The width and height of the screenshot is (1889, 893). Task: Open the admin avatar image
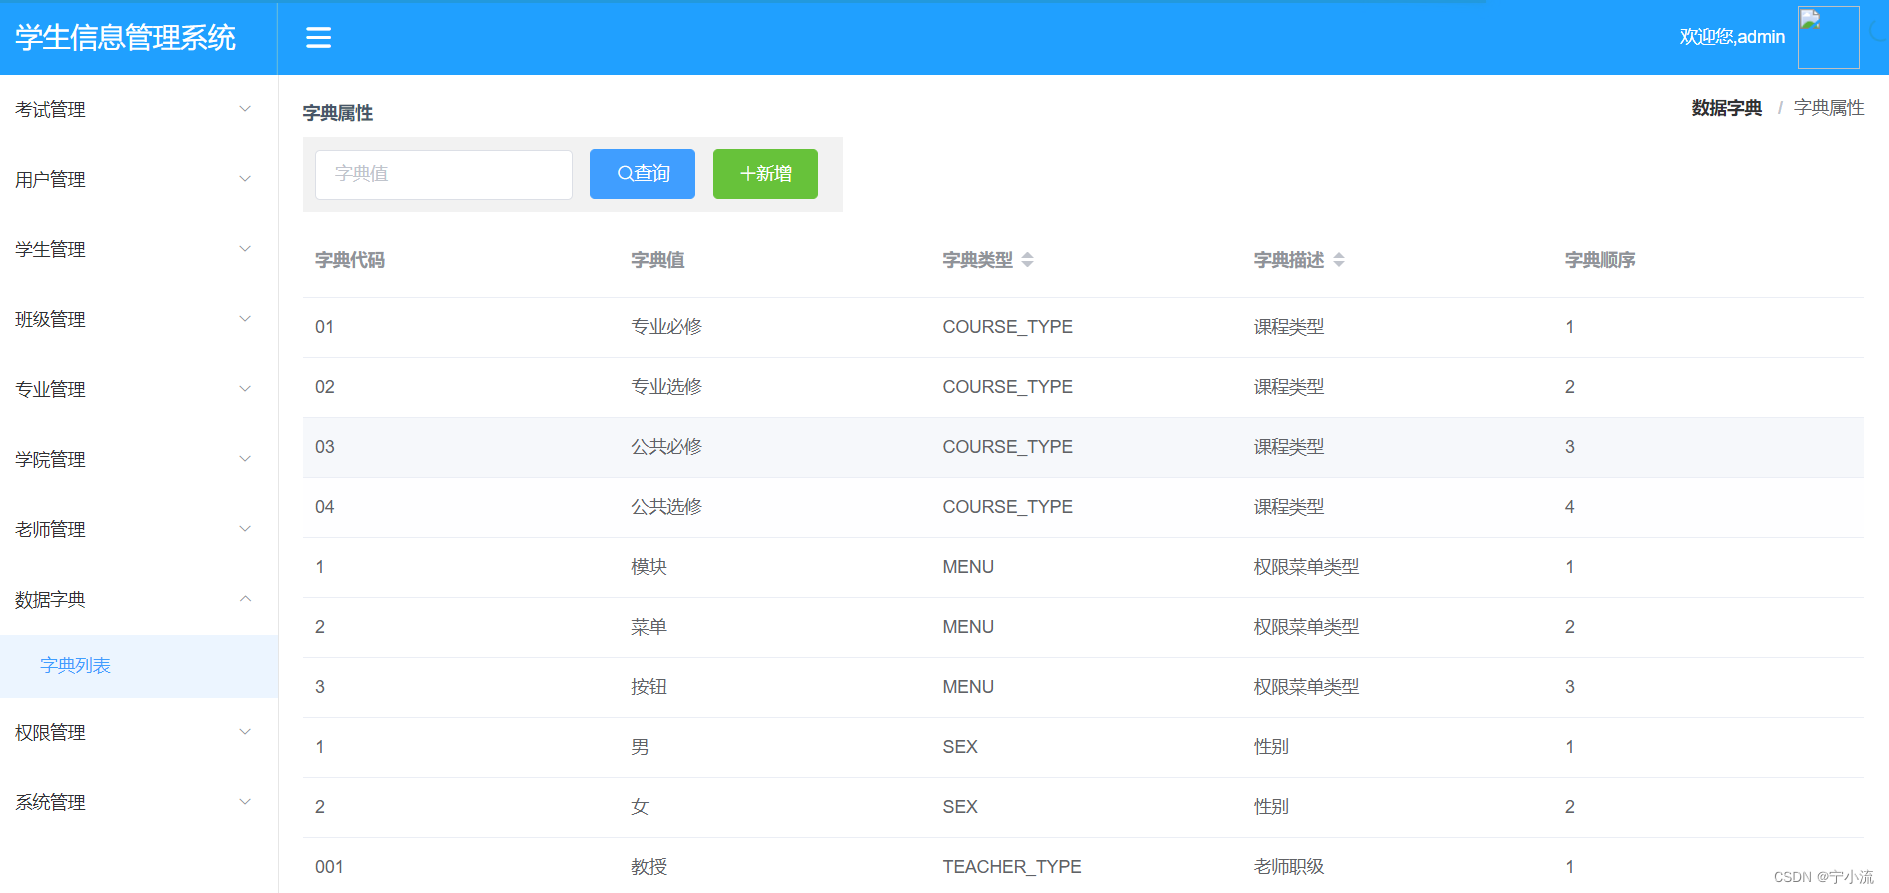[x=1828, y=38]
